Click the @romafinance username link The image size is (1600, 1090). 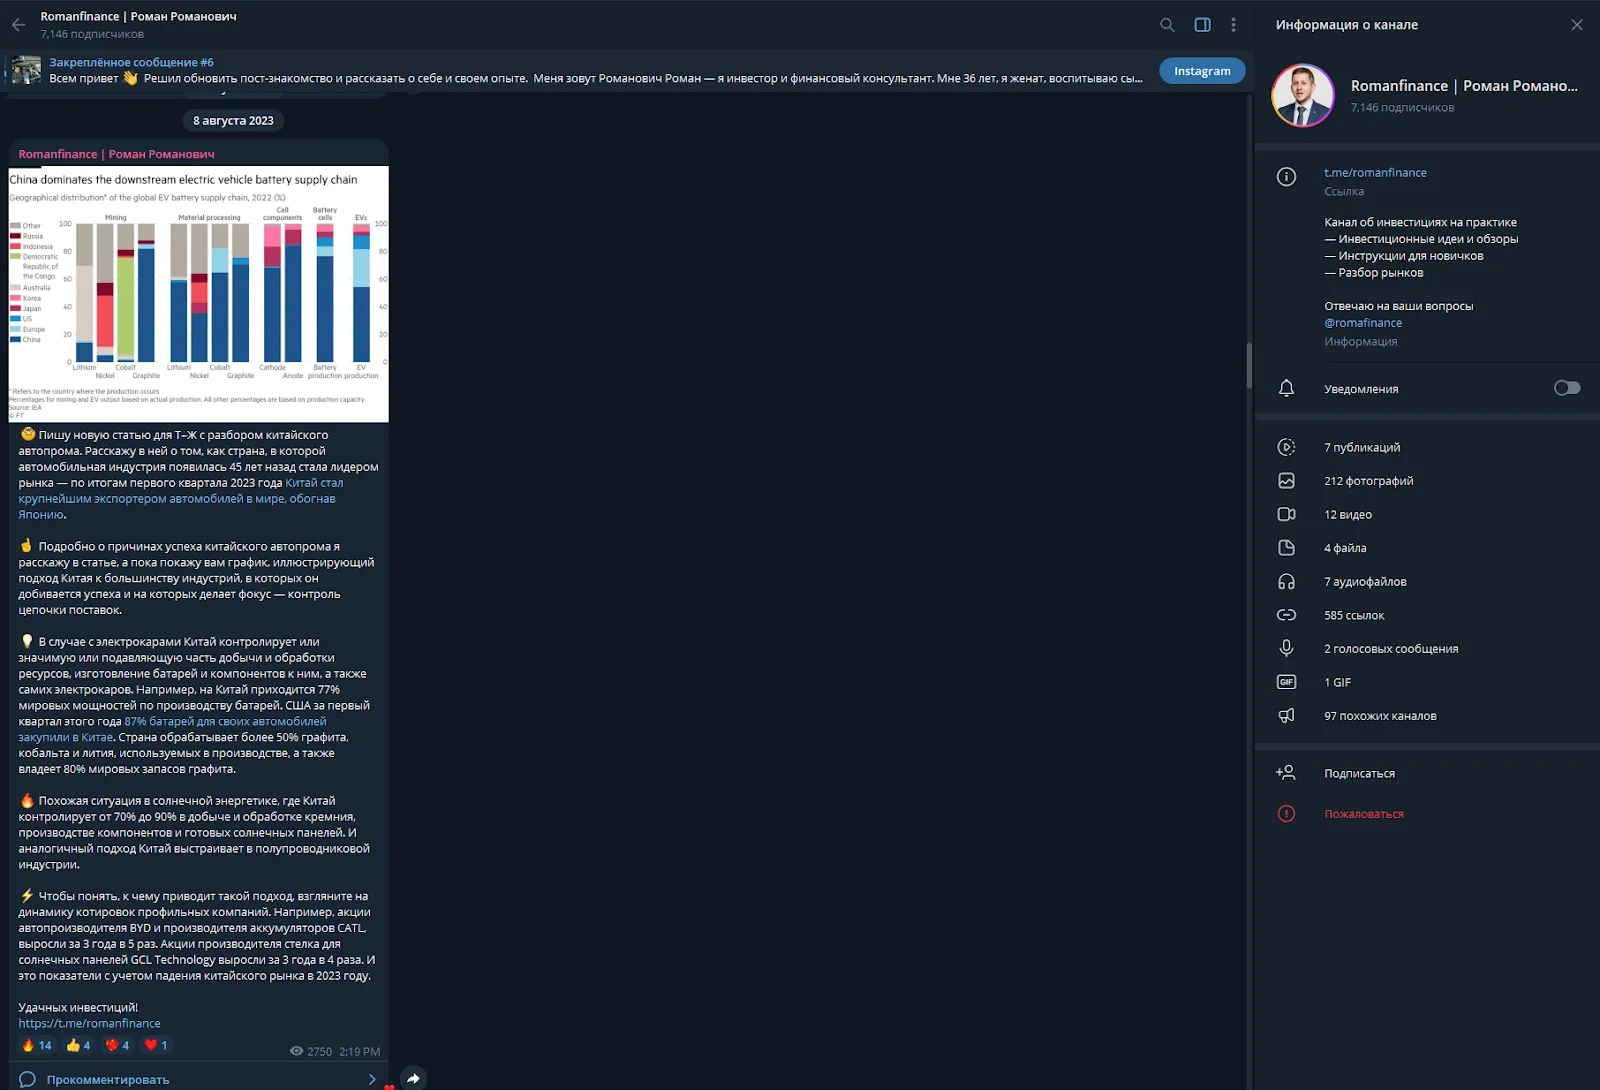(x=1363, y=322)
